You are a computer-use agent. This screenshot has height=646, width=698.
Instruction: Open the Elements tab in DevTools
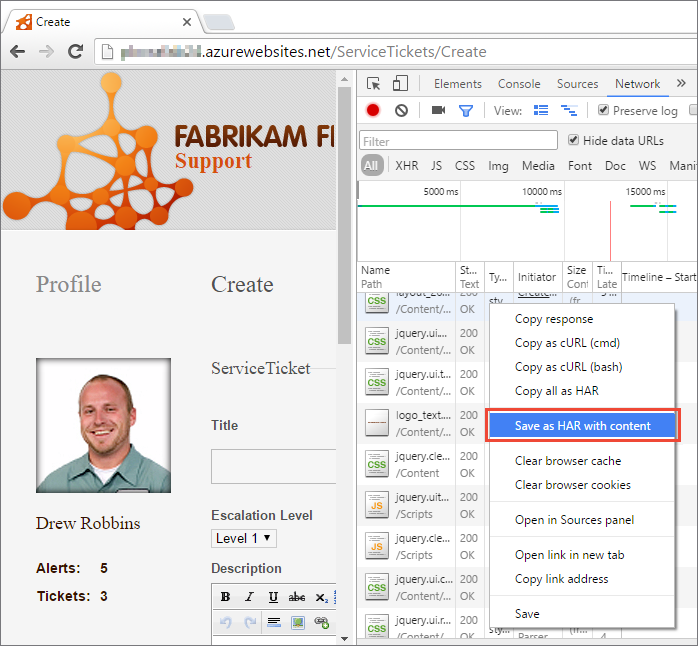[458, 84]
